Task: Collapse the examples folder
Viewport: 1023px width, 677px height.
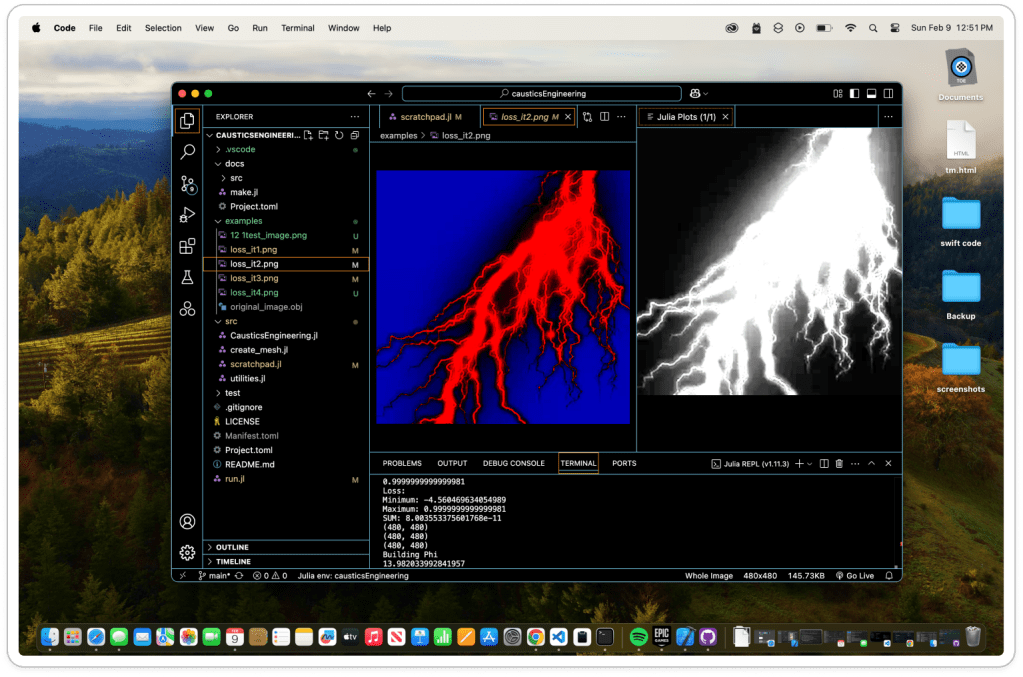Action: click(243, 221)
